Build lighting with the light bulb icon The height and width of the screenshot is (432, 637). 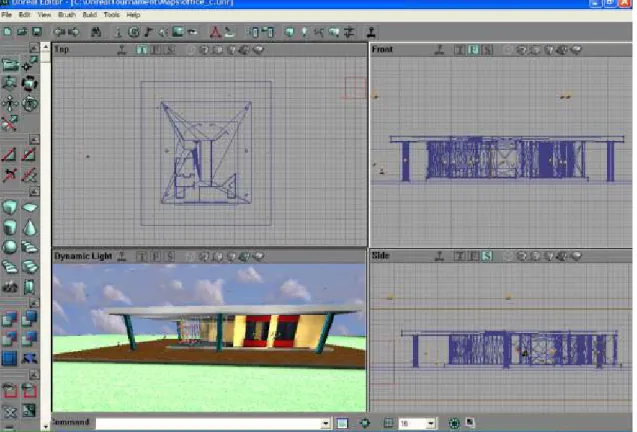click(304, 32)
